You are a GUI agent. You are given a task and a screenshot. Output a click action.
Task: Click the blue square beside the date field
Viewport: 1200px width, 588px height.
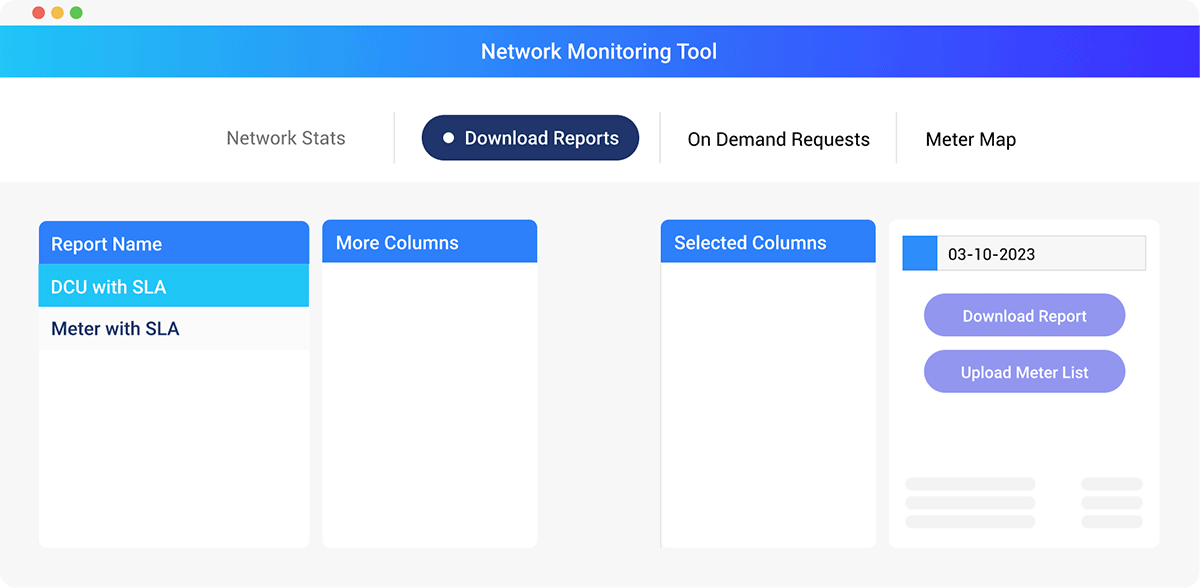click(919, 254)
